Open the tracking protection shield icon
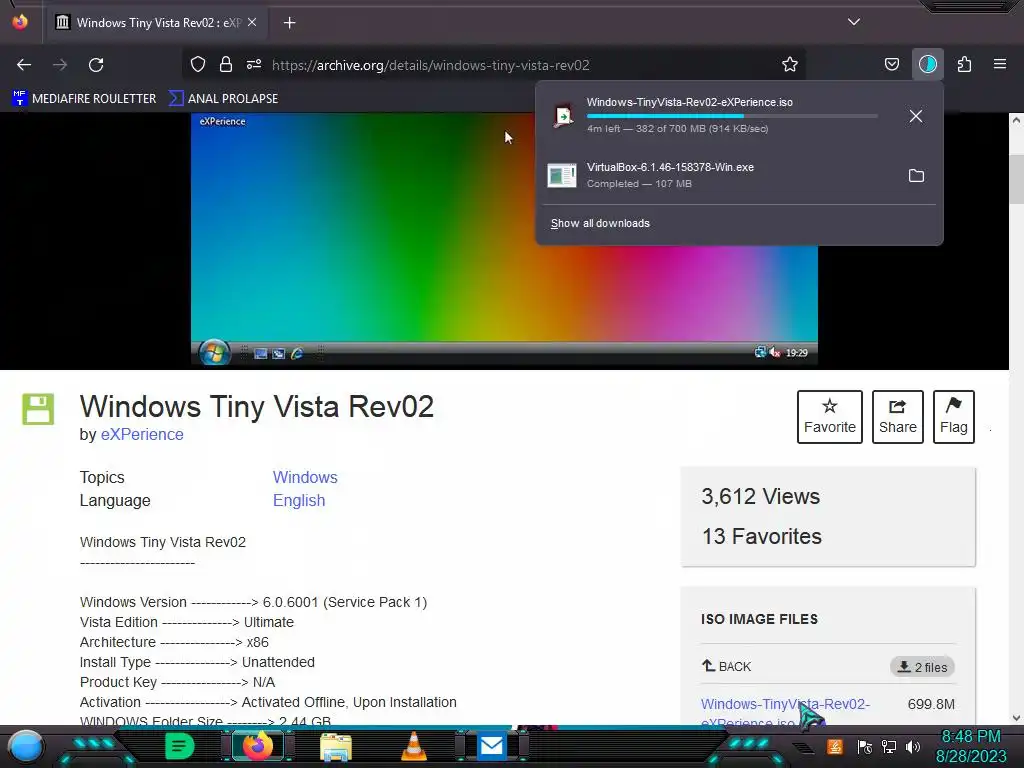1024x768 pixels. tap(198, 64)
